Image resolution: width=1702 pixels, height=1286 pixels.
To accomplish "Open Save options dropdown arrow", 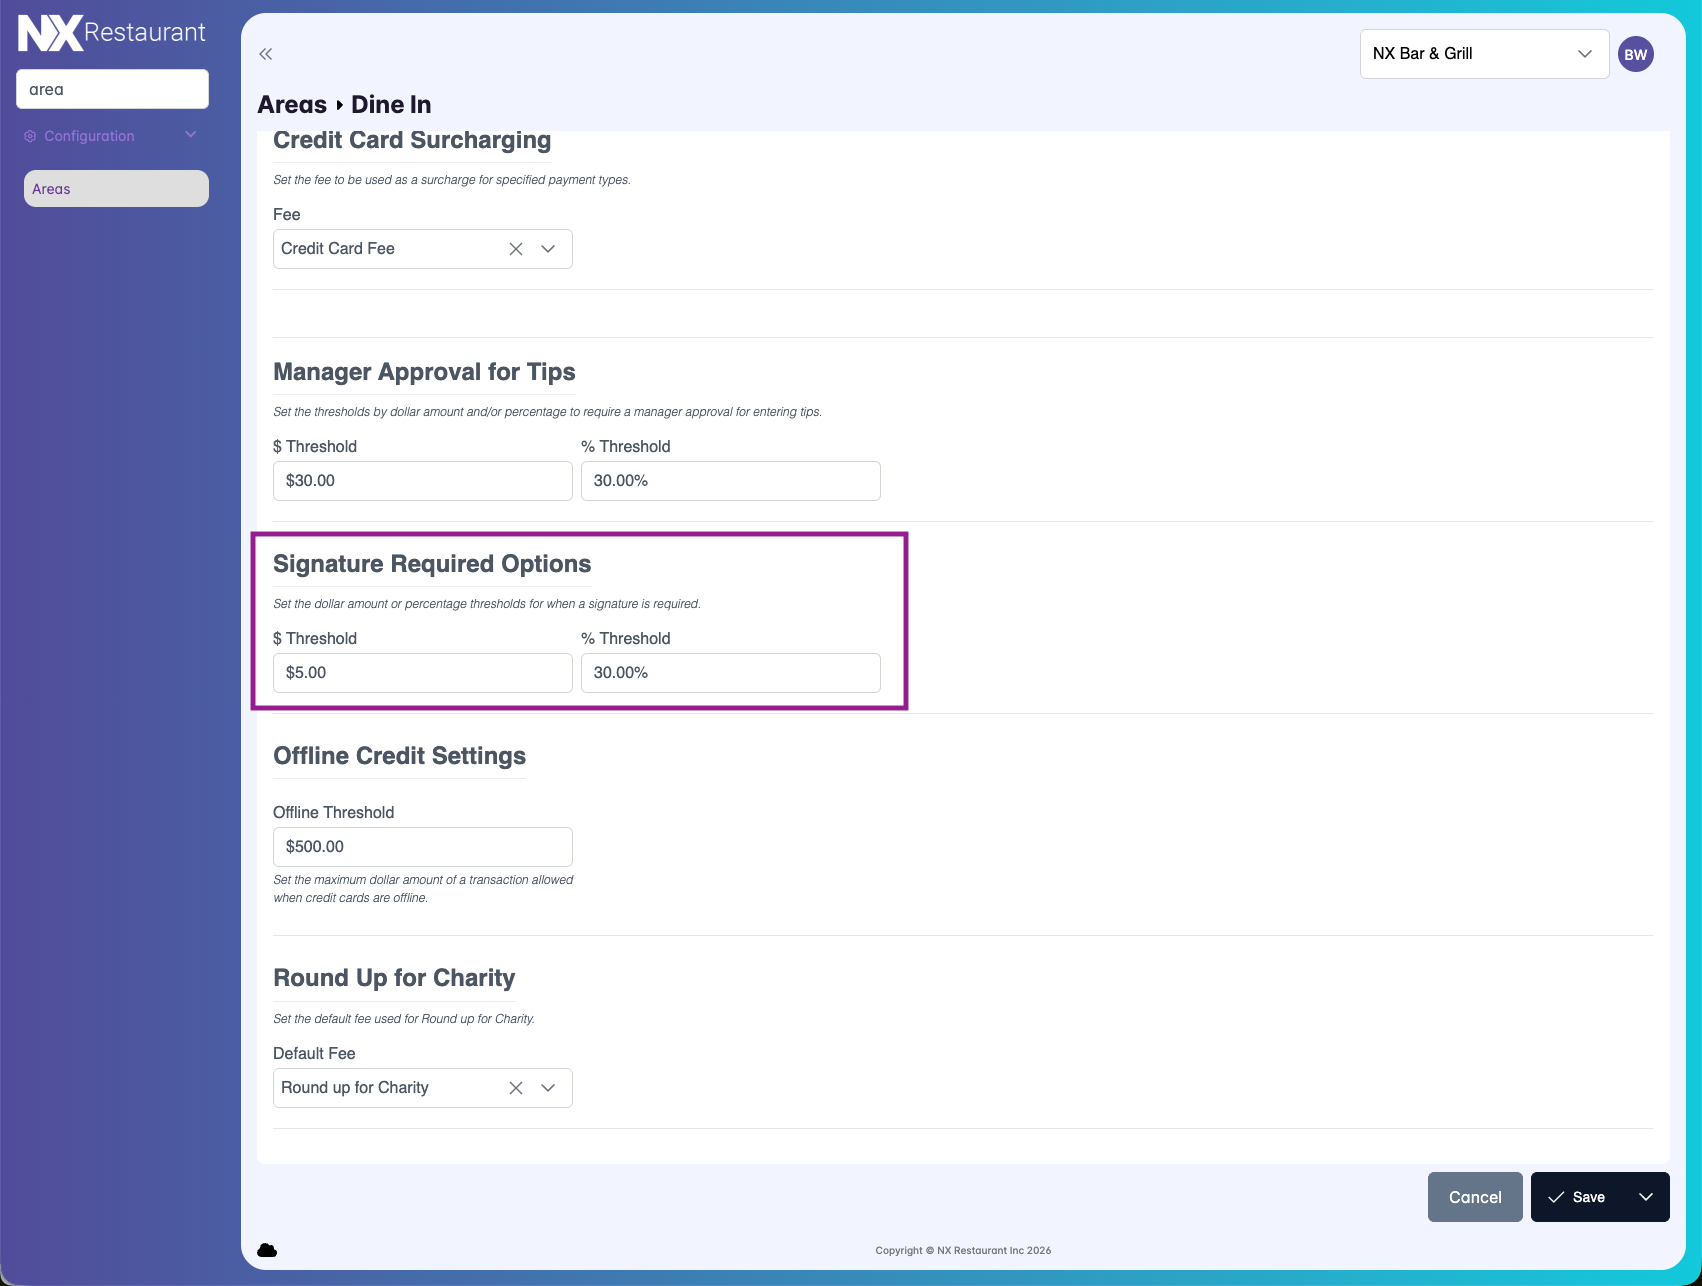I will pos(1645,1197).
